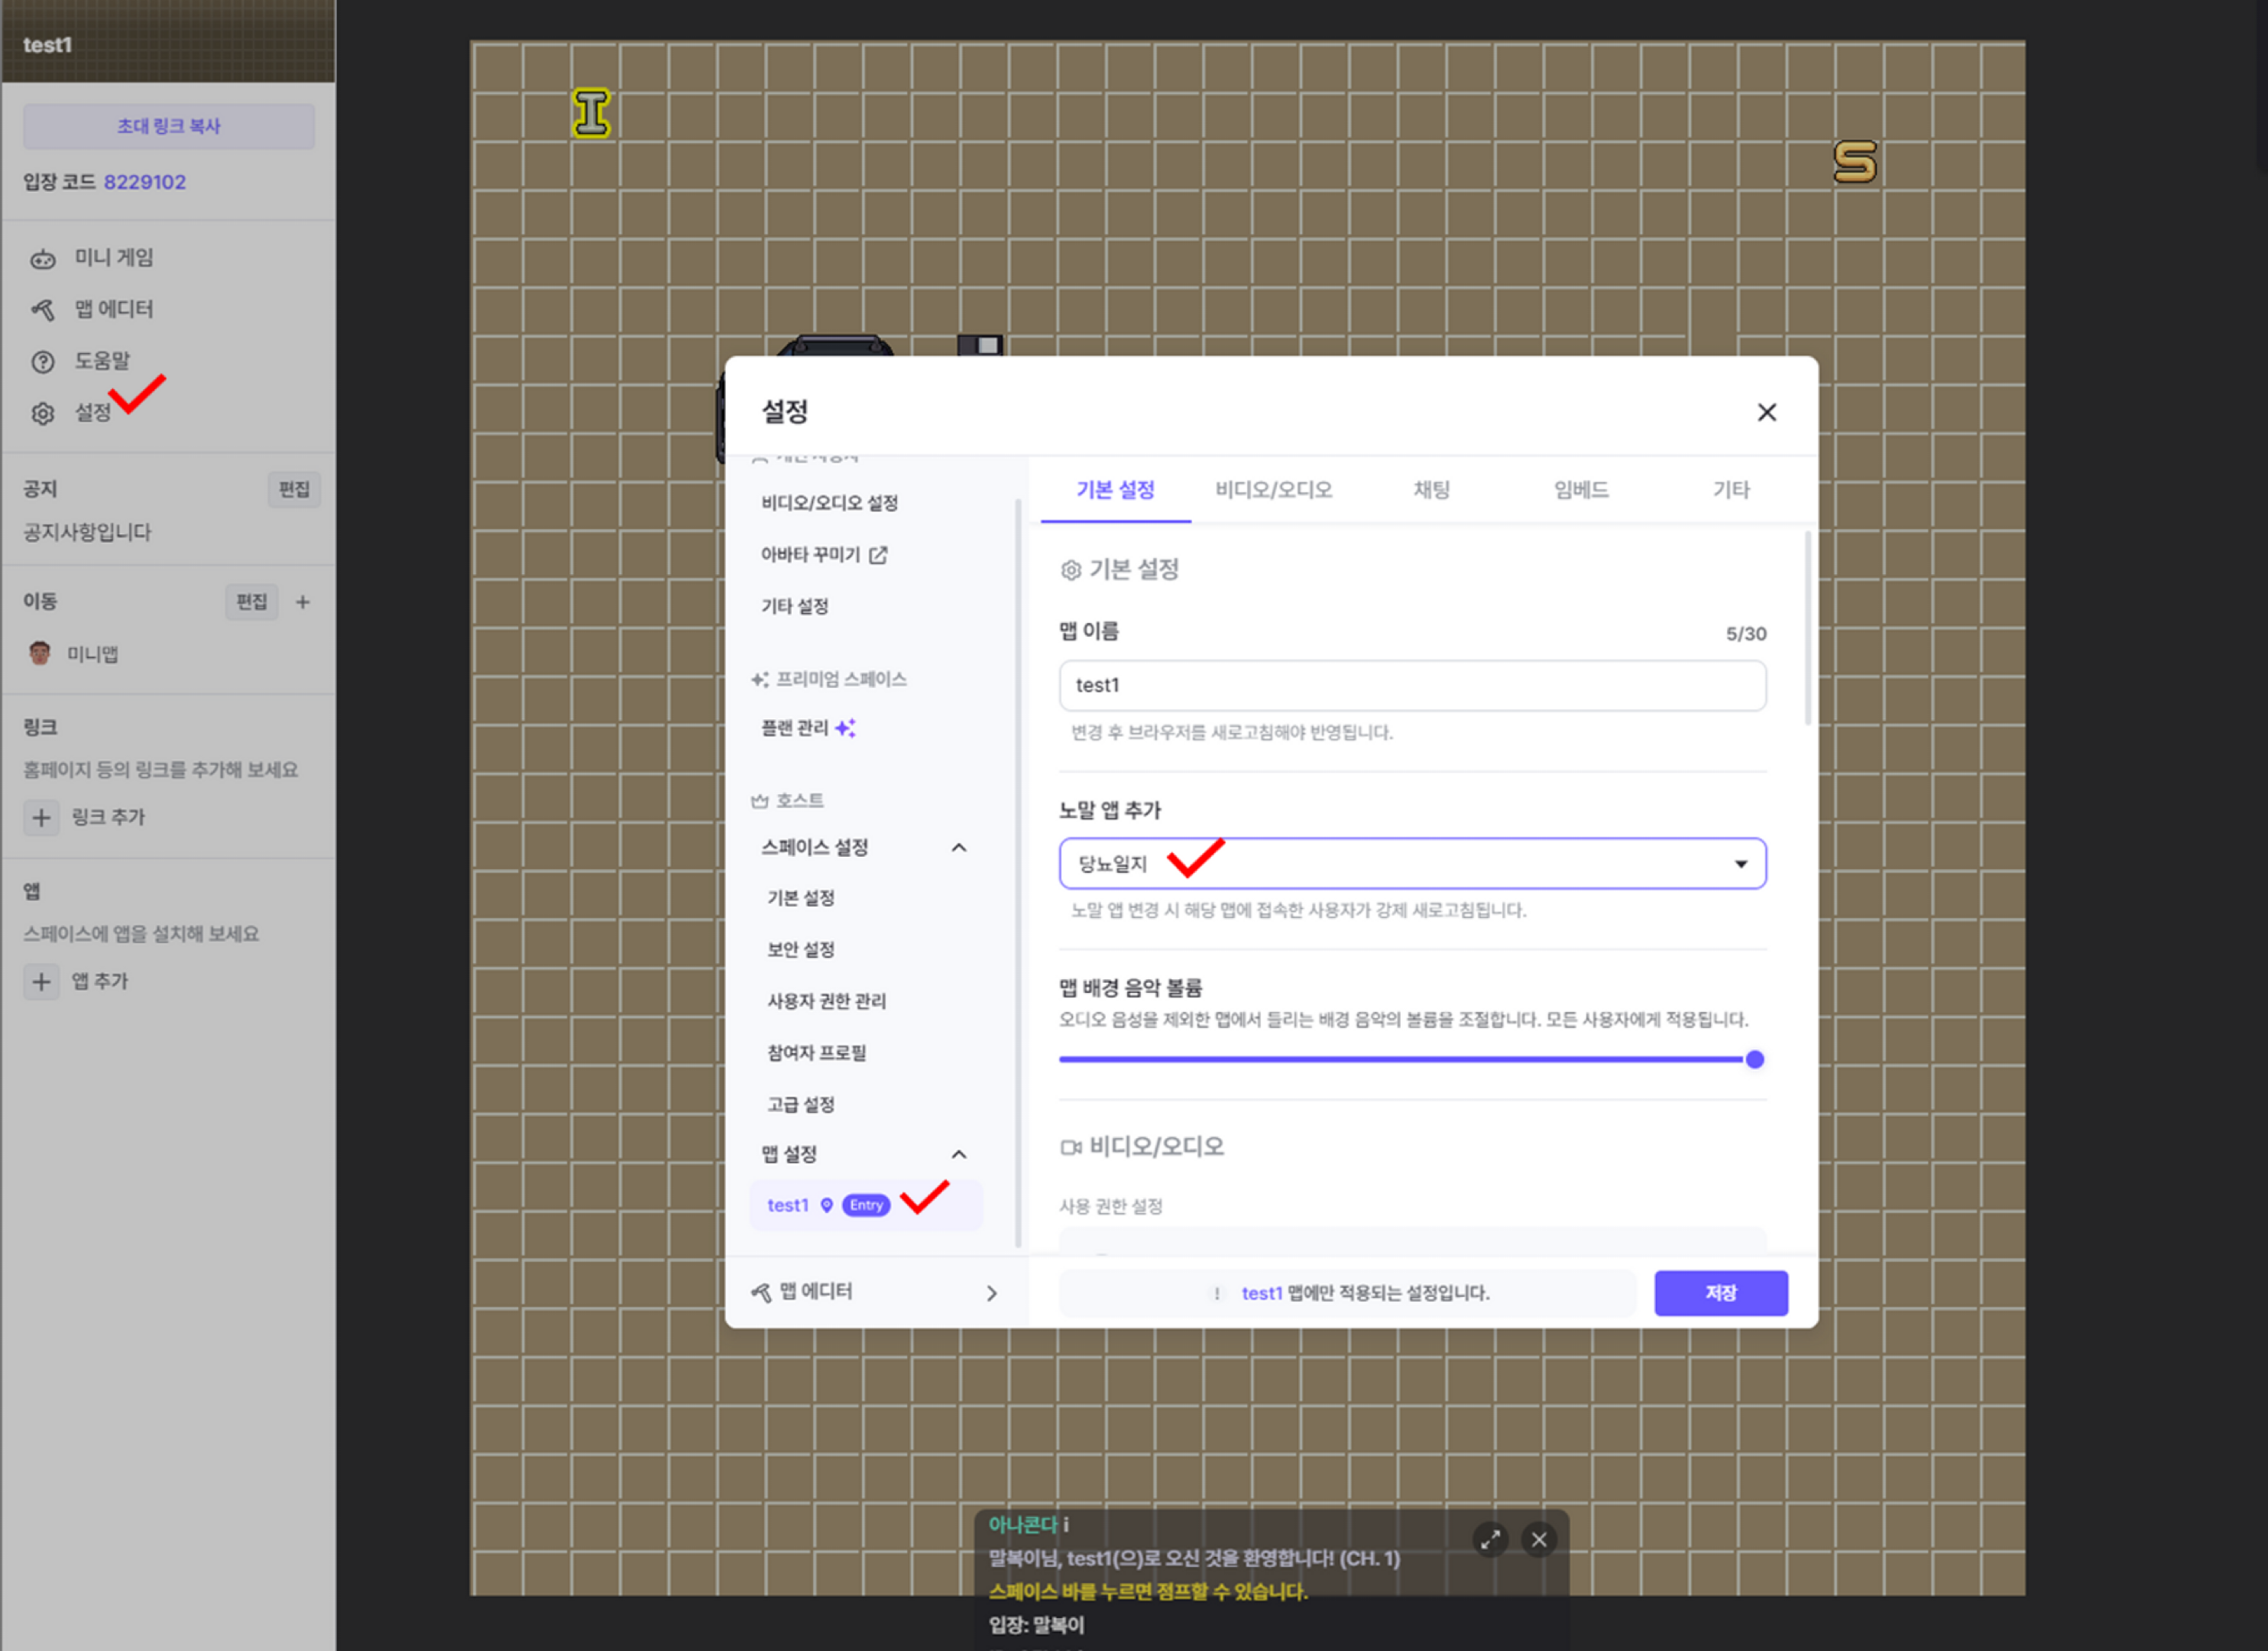Viewport: 2268px width, 1651px height.
Task: Click the plus icon beside 이동 편집
Action: coord(303,602)
